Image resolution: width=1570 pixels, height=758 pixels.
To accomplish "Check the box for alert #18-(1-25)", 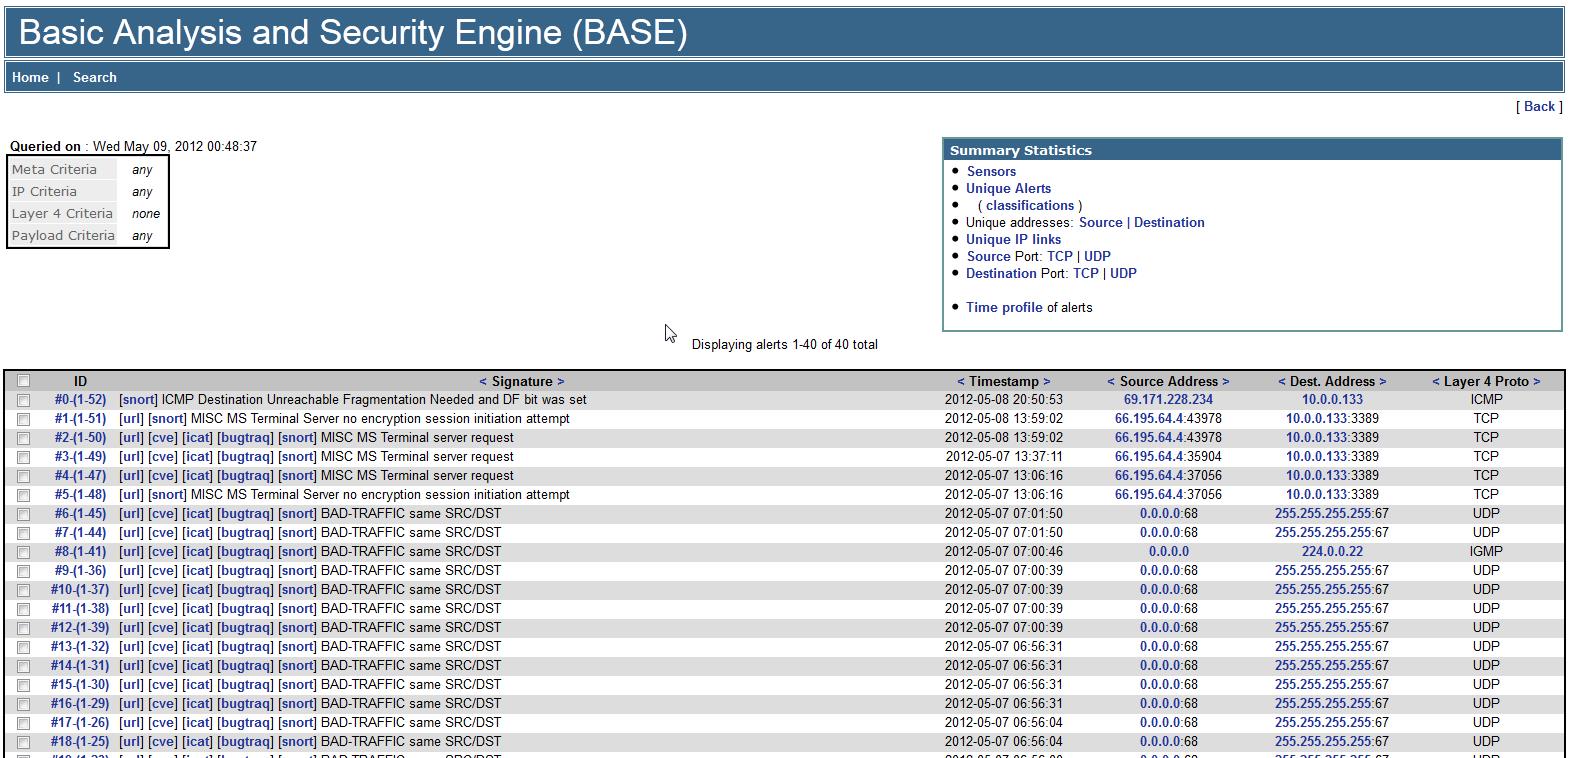I will [24, 742].
